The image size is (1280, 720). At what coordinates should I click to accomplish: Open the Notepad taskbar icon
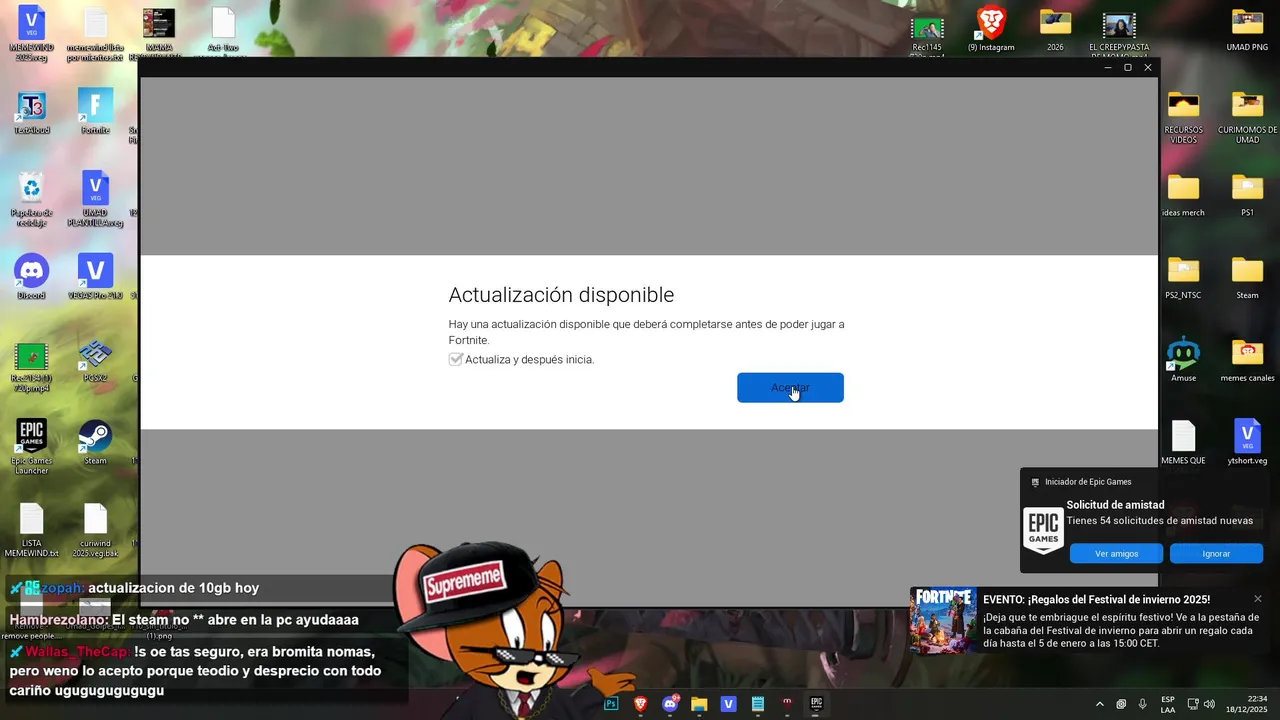coord(758,704)
